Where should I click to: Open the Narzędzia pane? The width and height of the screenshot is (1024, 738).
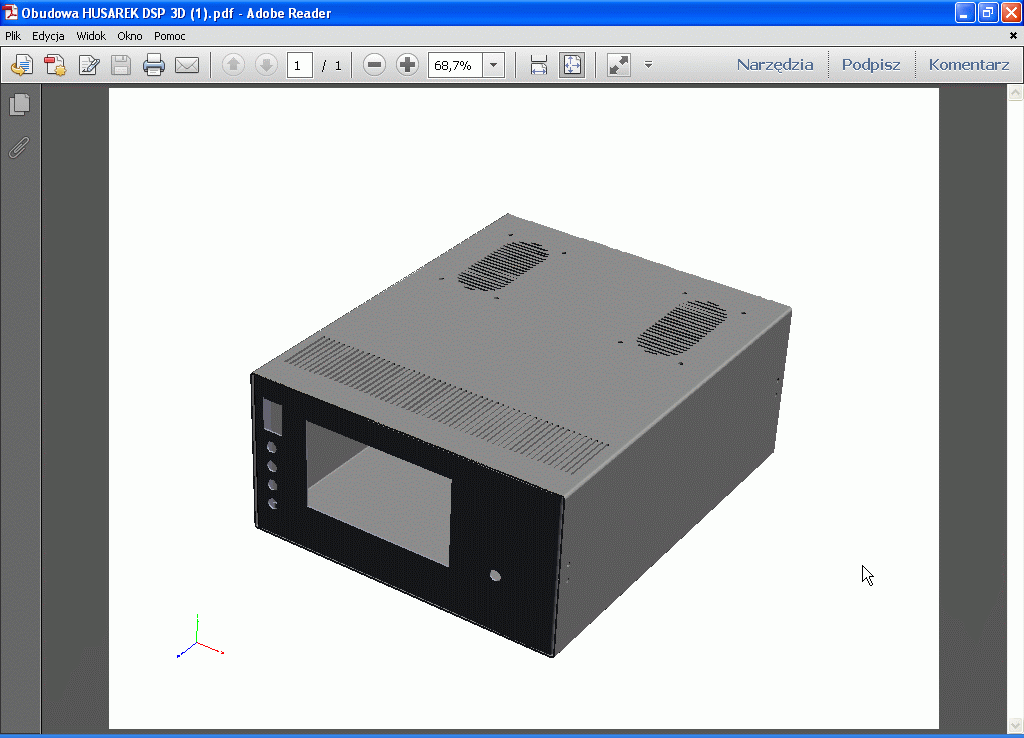pos(775,65)
